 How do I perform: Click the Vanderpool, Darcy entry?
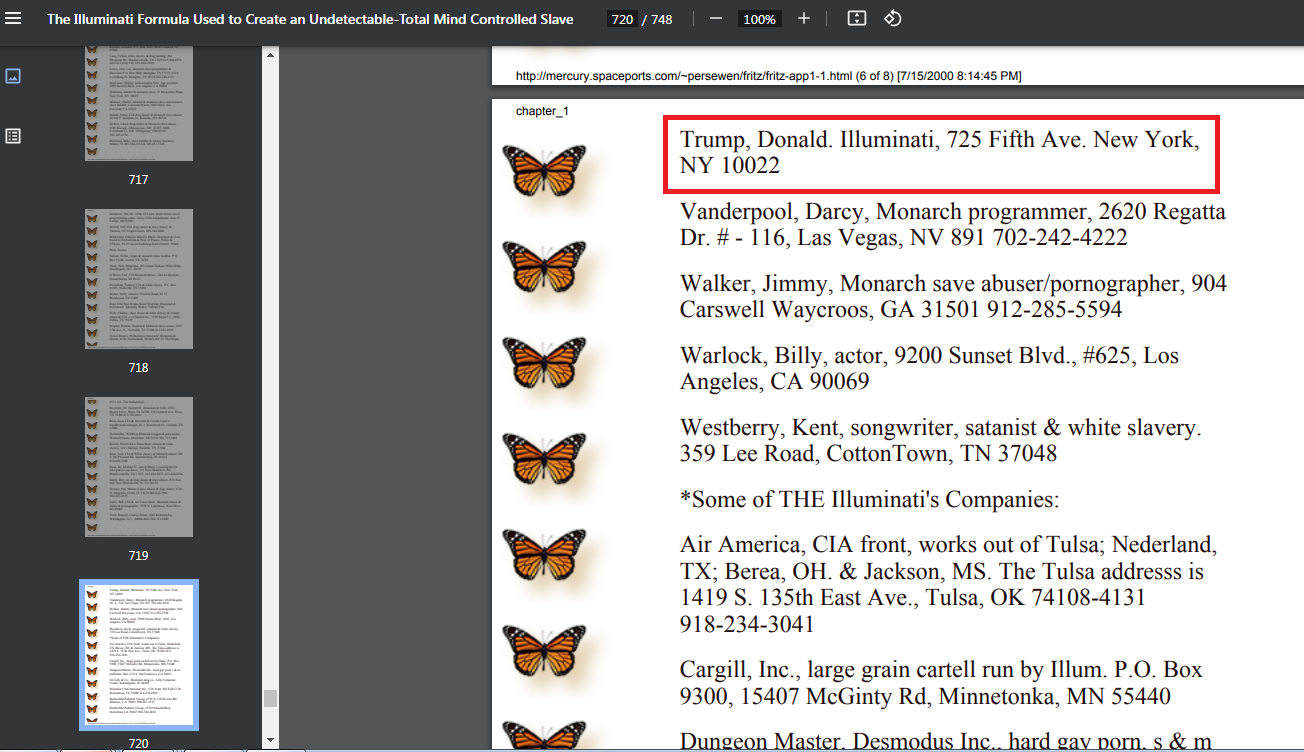(x=952, y=224)
